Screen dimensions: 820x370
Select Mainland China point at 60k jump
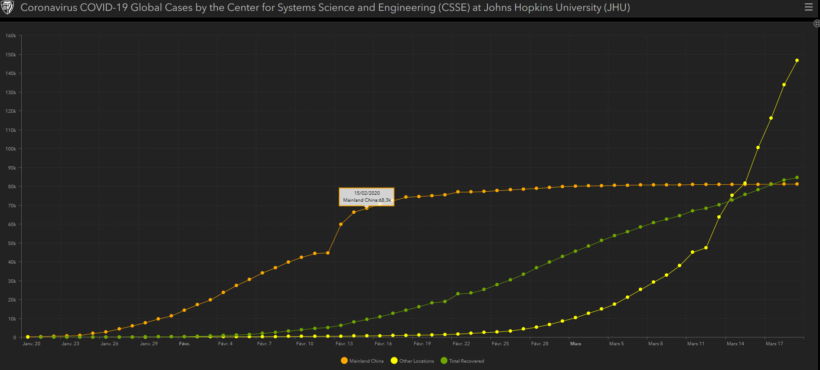click(340, 224)
